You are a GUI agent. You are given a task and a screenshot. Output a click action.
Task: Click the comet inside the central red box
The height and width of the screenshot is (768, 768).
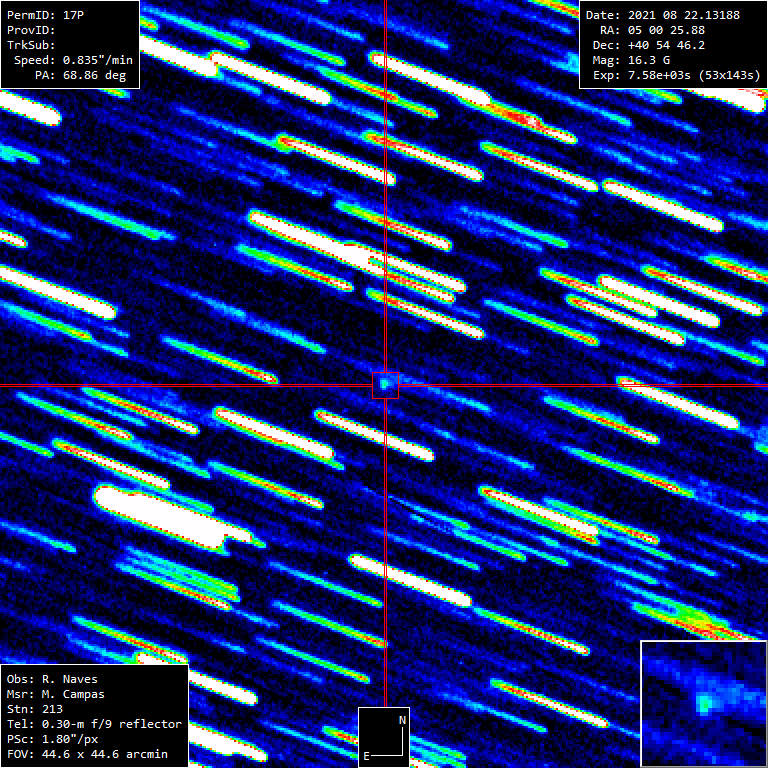click(x=385, y=385)
